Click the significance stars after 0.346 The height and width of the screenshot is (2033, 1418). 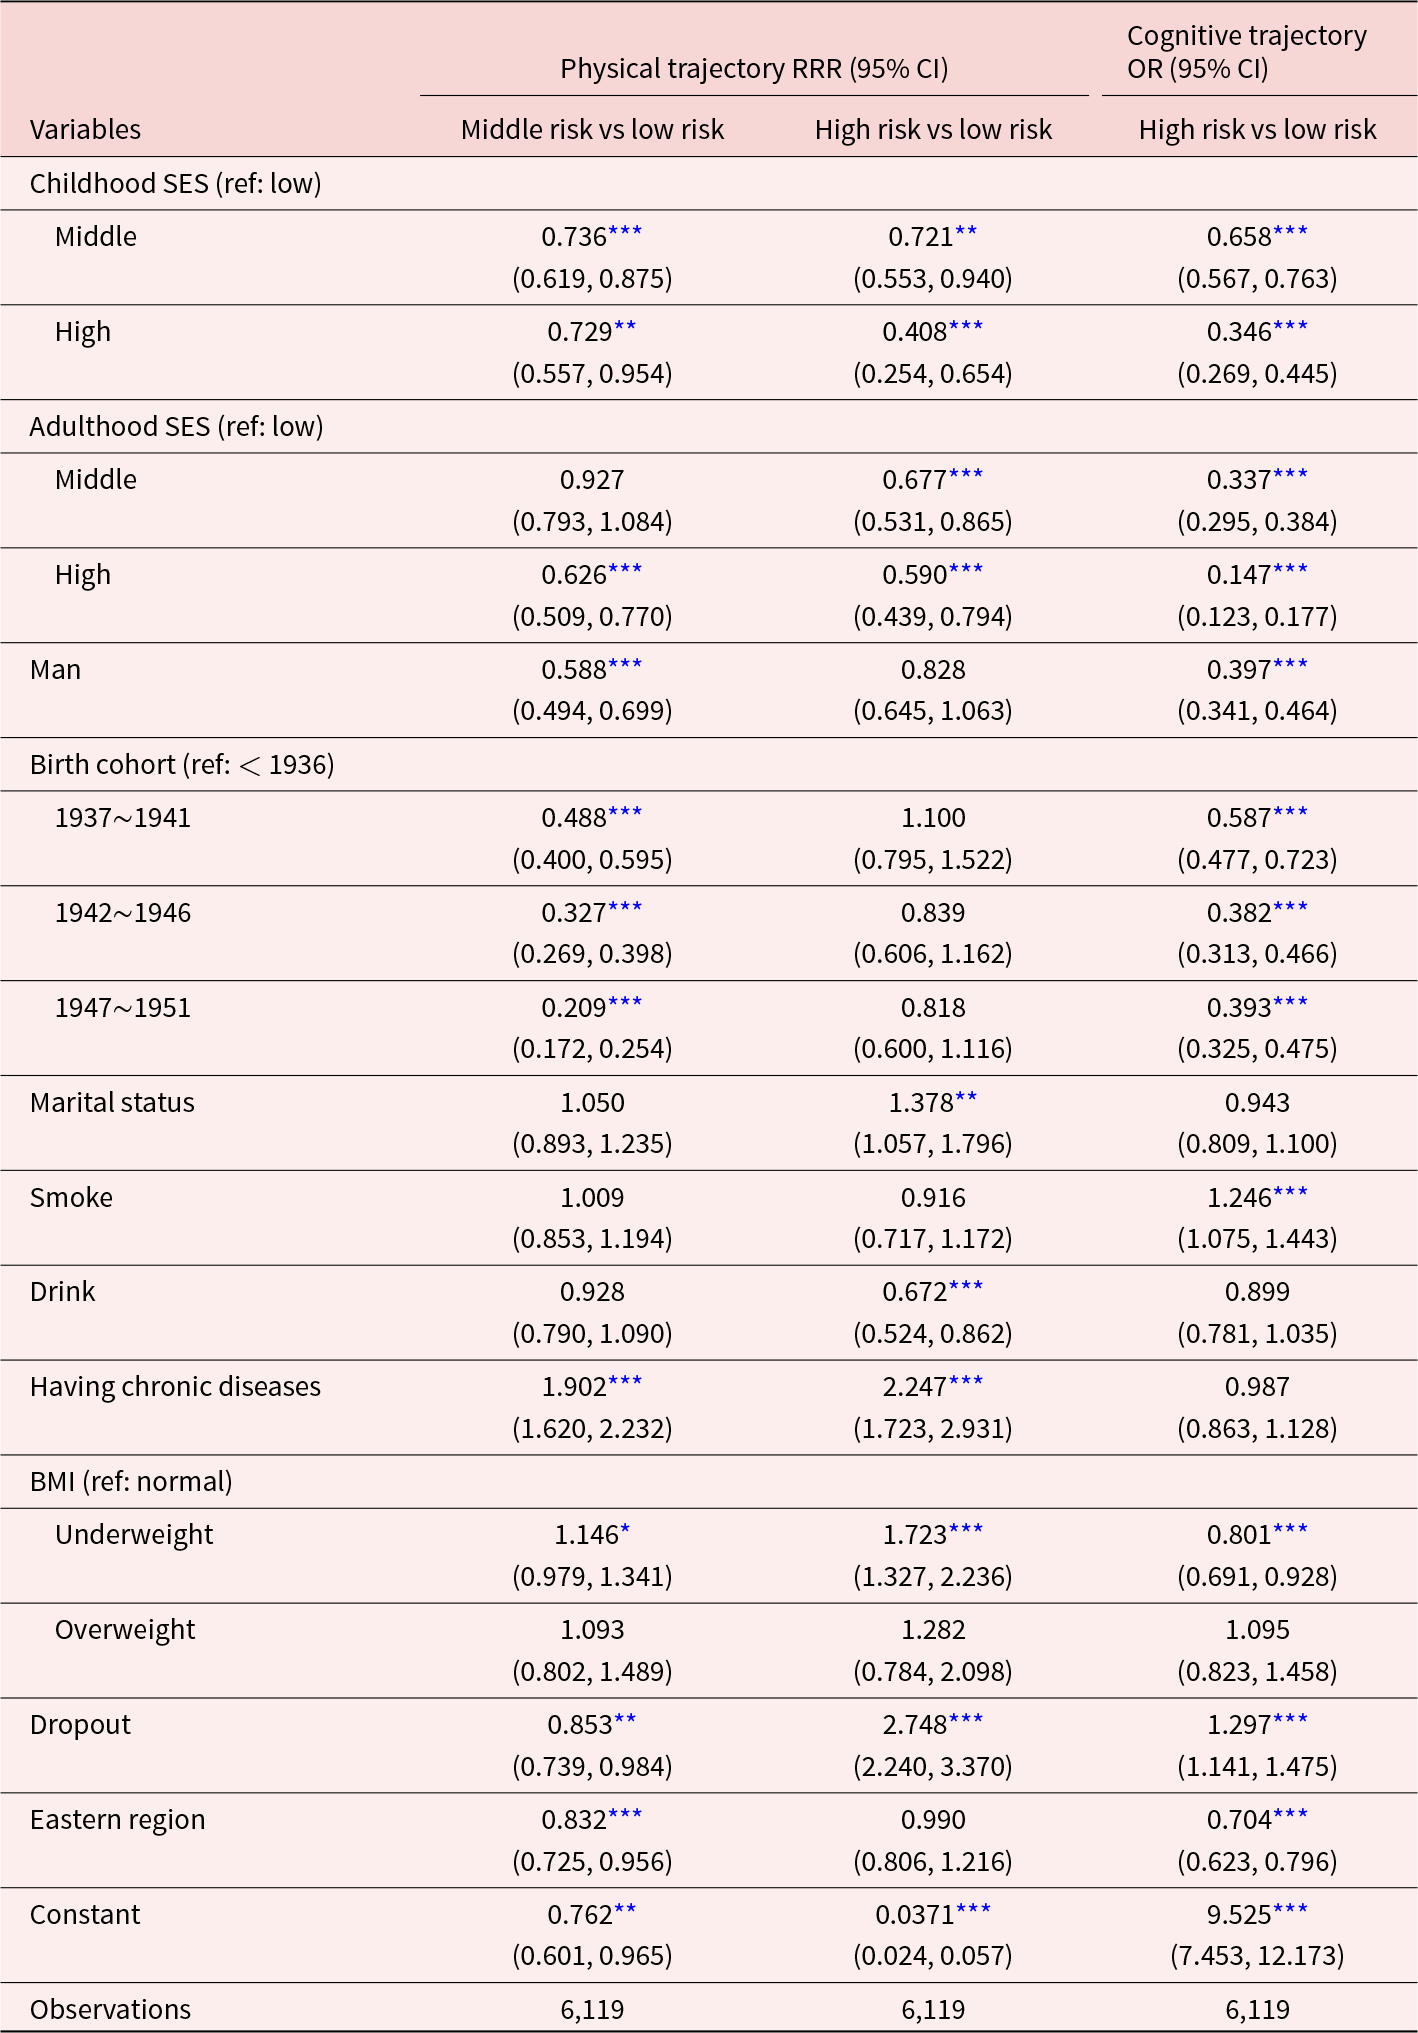click(1290, 328)
